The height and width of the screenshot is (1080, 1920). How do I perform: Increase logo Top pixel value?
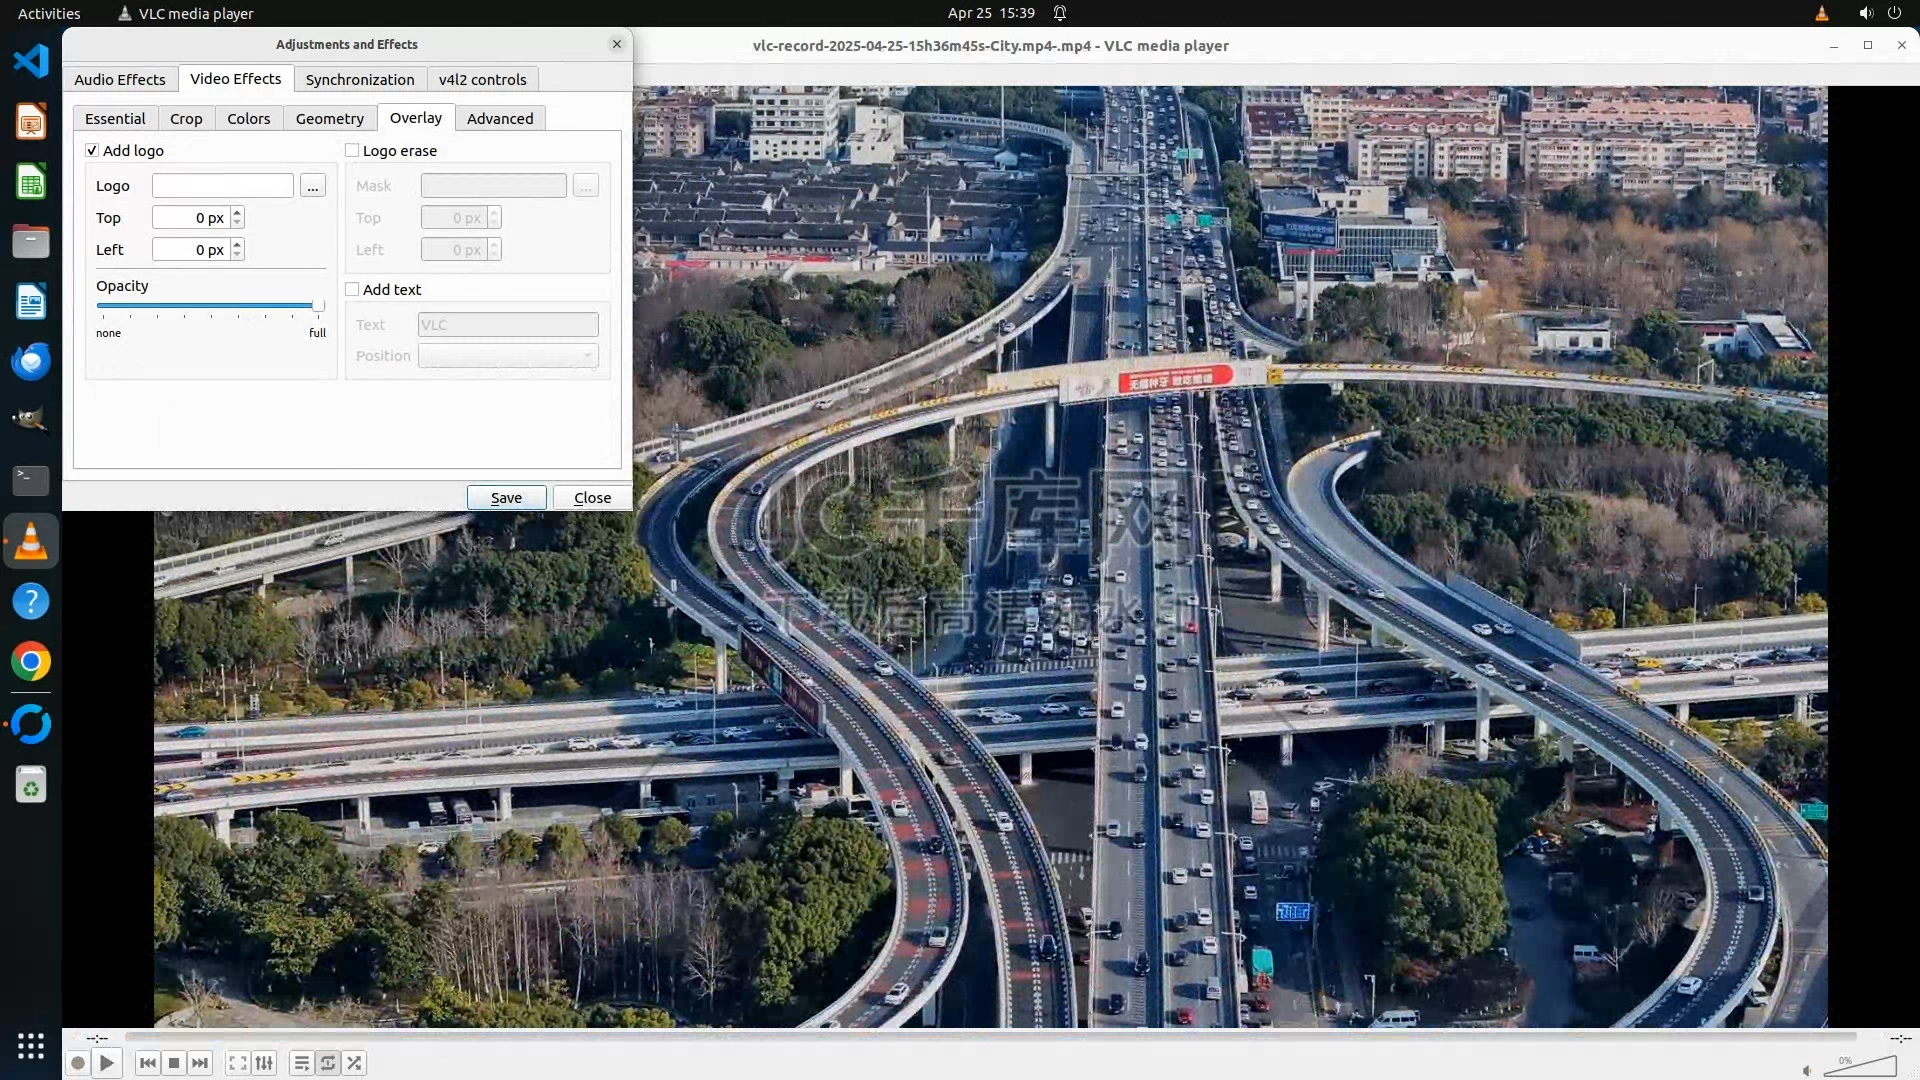click(237, 213)
